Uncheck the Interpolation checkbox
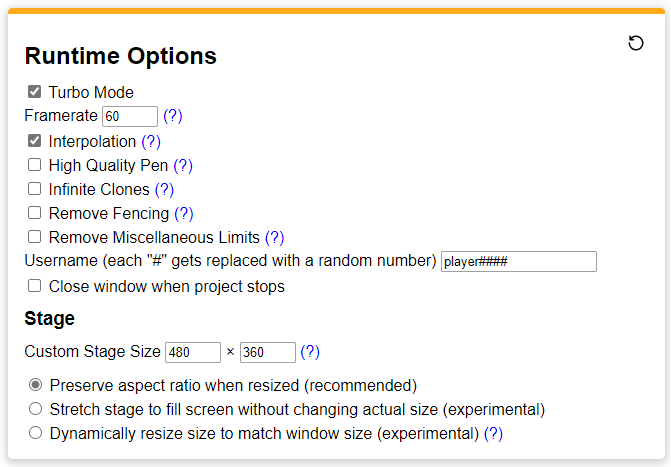 coord(35,141)
